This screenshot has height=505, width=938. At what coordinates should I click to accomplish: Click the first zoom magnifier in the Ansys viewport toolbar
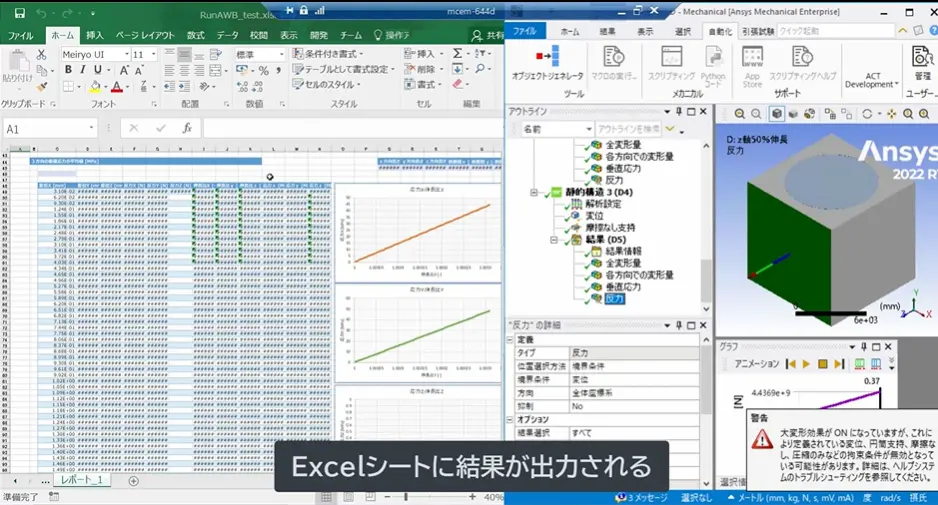coord(740,114)
